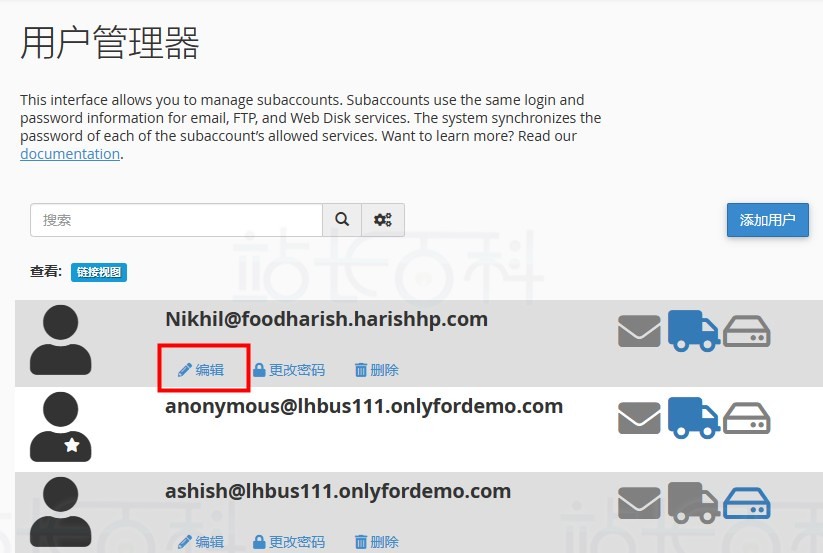Image resolution: width=823 pixels, height=553 pixels.
Task: Click ashish's gray email envelope icon
Action: point(639,503)
